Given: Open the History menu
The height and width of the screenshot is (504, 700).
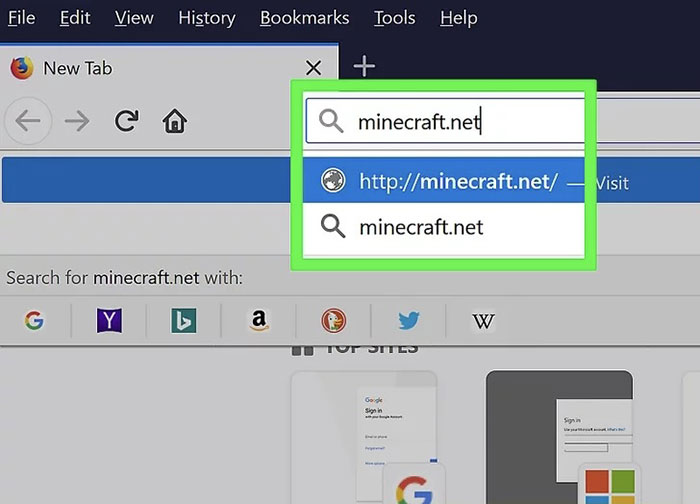Looking at the screenshot, I should [x=207, y=18].
